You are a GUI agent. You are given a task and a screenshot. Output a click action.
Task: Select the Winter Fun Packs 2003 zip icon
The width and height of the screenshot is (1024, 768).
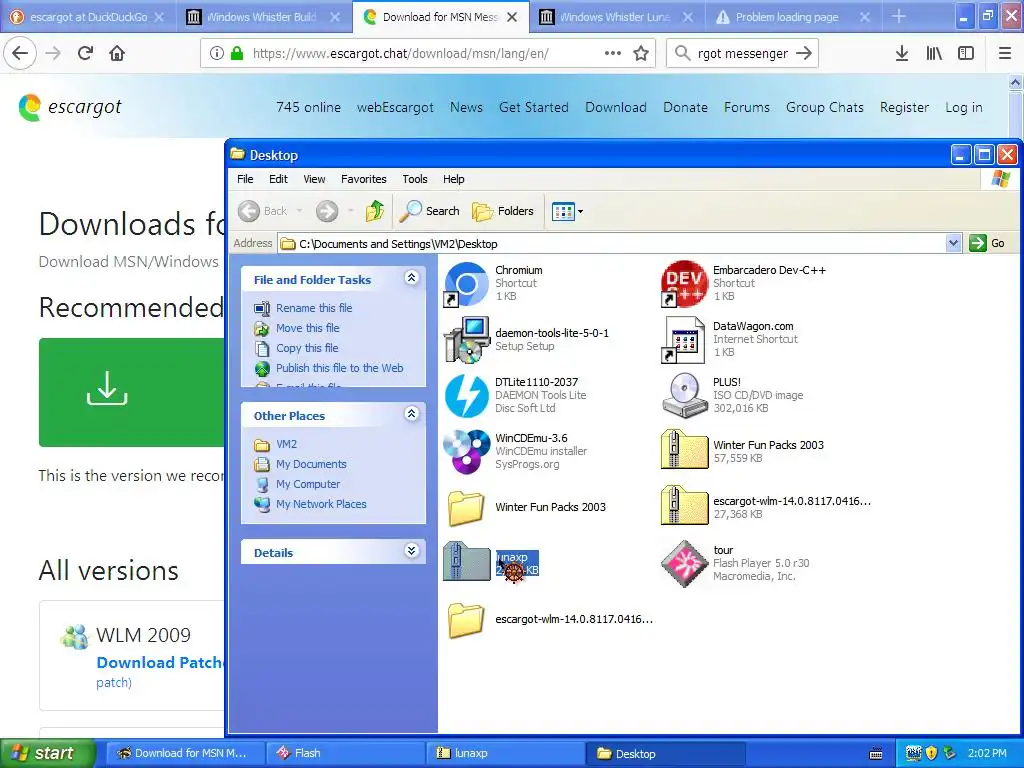(684, 451)
